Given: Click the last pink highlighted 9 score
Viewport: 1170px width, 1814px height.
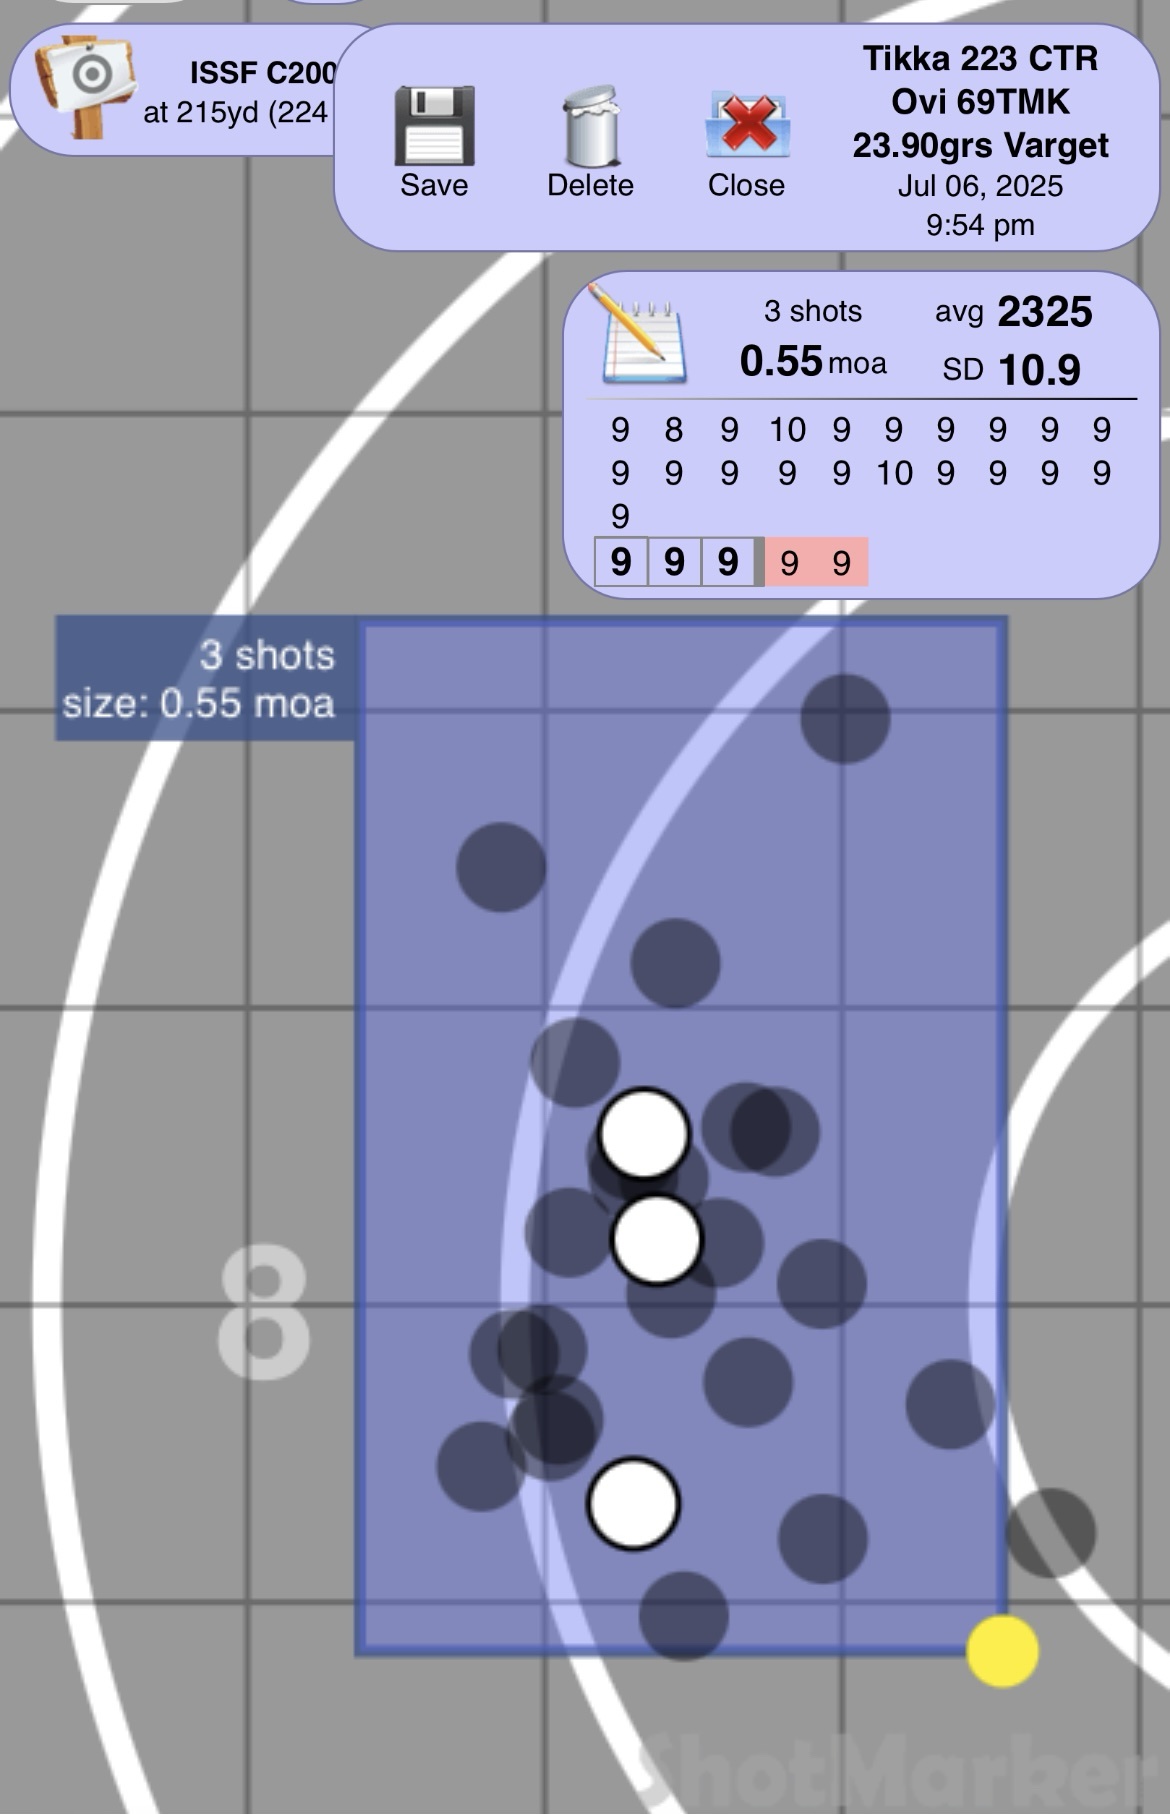Looking at the screenshot, I should (841, 563).
